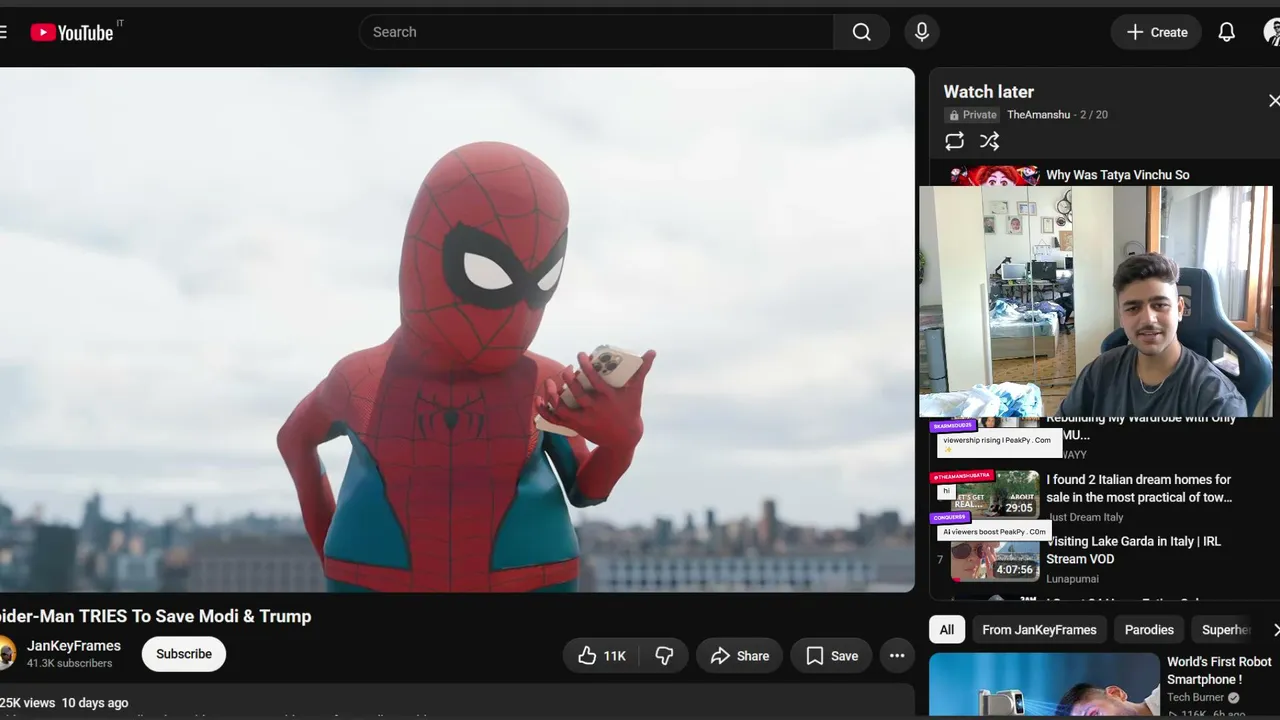Select the Parodies filter chip
1280x720 pixels.
pyautogui.click(x=1149, y=630)
